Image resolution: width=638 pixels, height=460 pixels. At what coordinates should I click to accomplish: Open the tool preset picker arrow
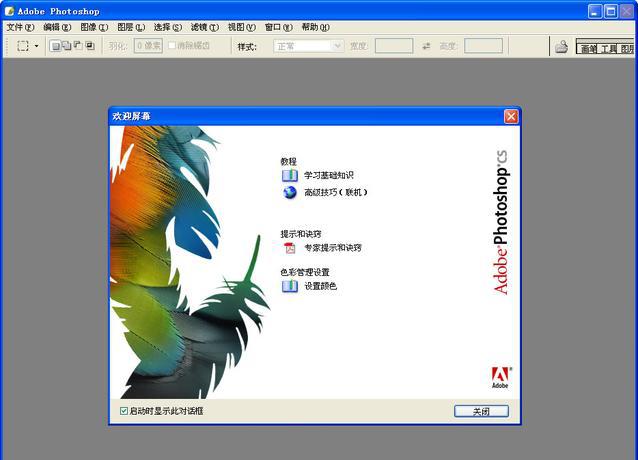(x=37, y=46)
